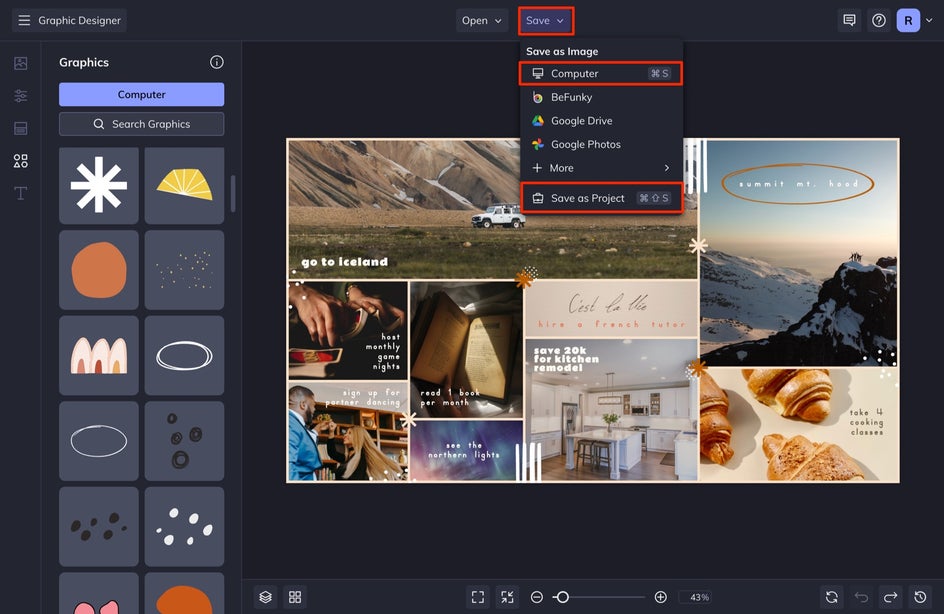Open the Open dropdown menu
This screenshot has width=944, height=614.
coord(482,20)
